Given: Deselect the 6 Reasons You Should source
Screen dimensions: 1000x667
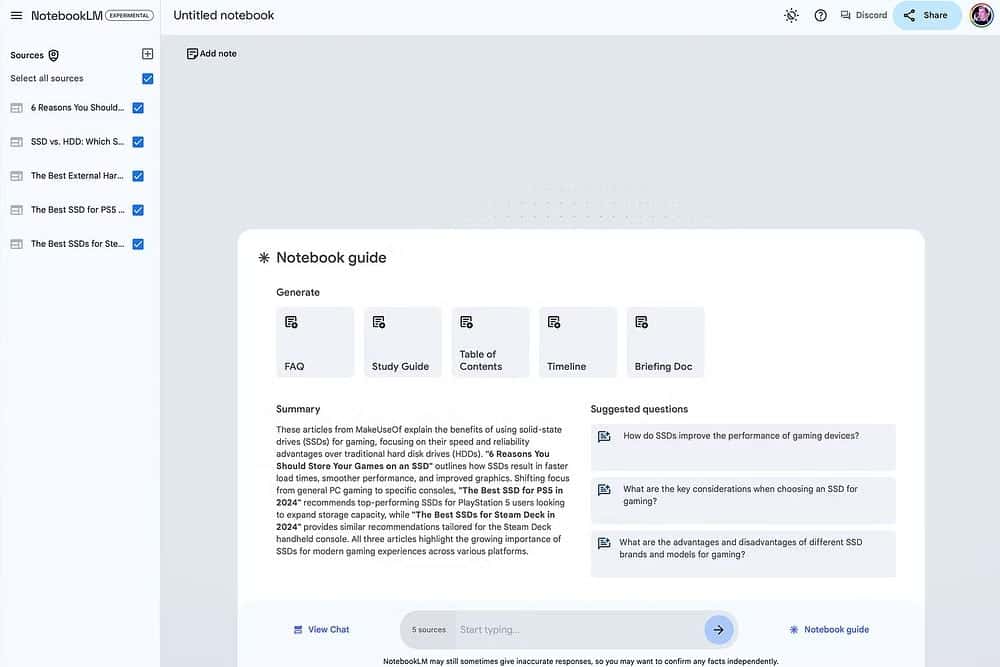Looking at the screenshot, I should (137, 107).
